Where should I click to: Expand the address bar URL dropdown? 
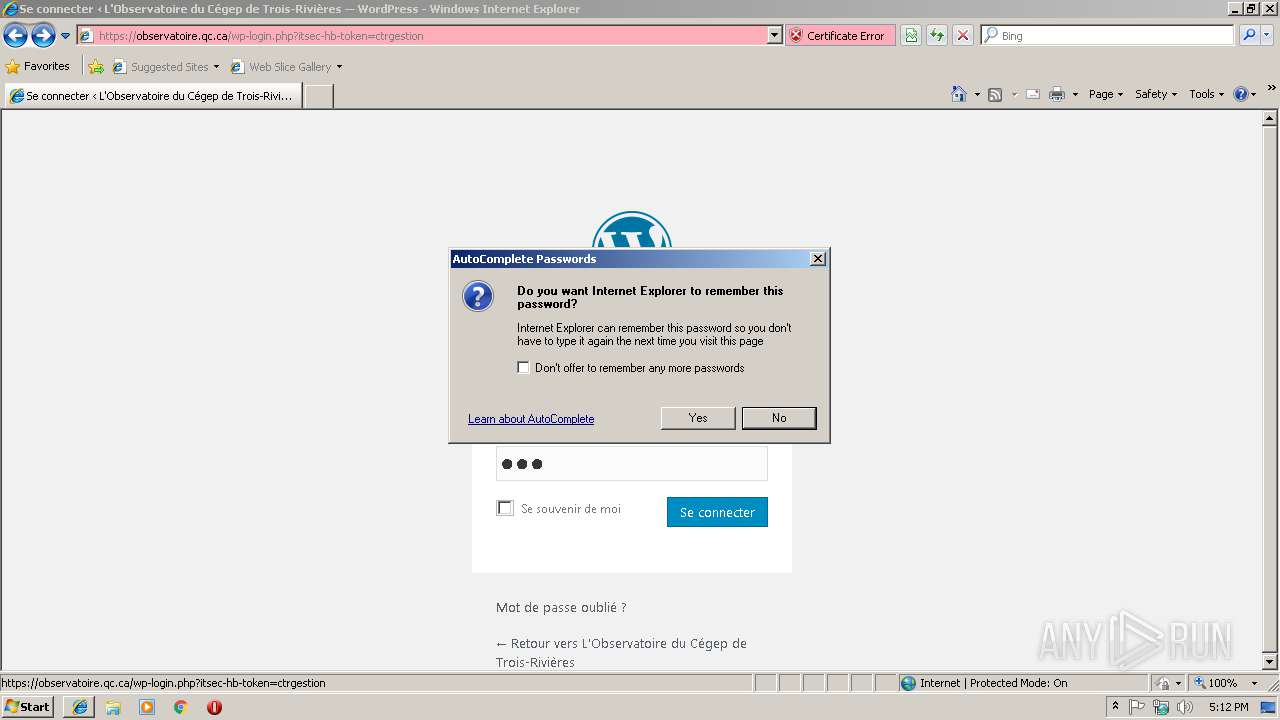pos(774,35)
